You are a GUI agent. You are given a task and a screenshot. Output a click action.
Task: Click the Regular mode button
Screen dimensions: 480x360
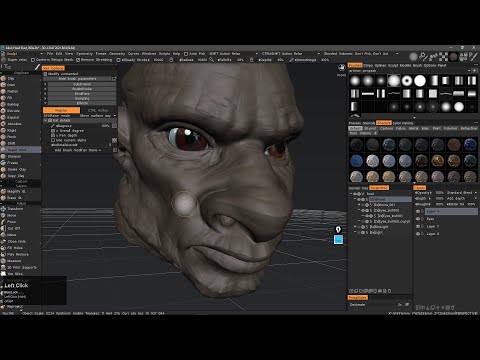click(x=61, y=110)
